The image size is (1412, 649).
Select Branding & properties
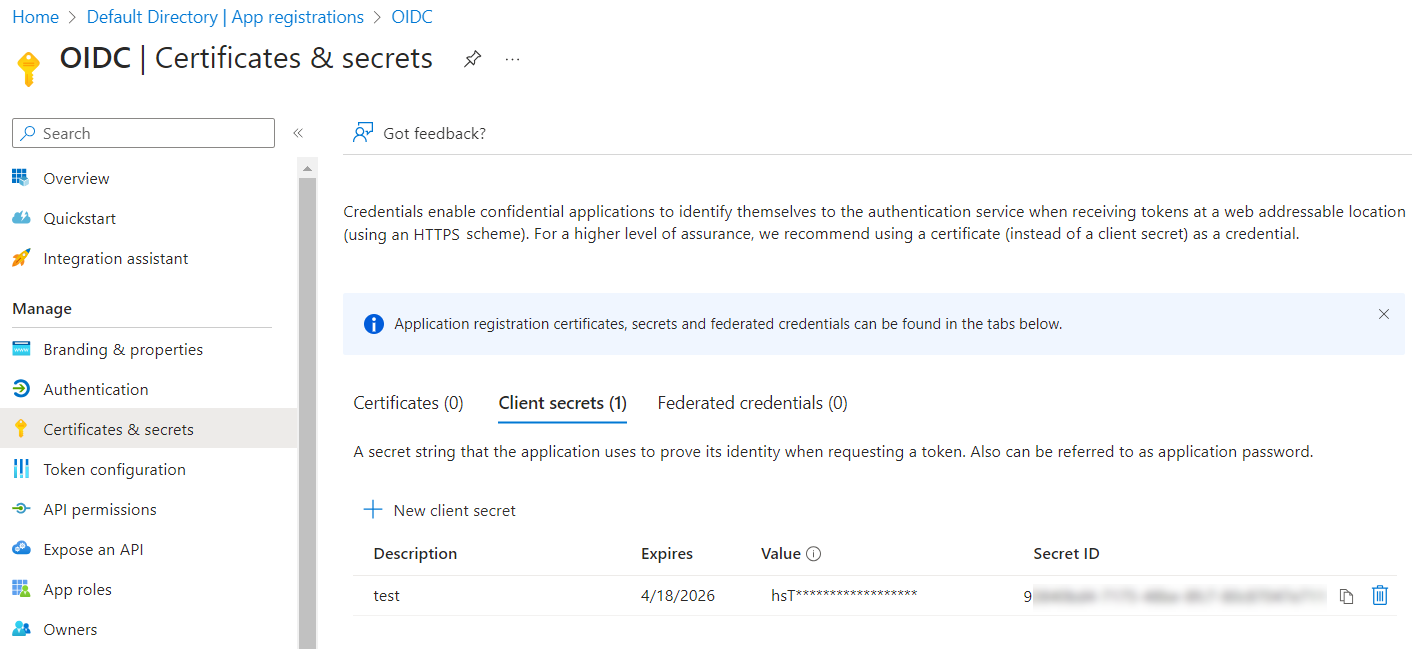123,349
